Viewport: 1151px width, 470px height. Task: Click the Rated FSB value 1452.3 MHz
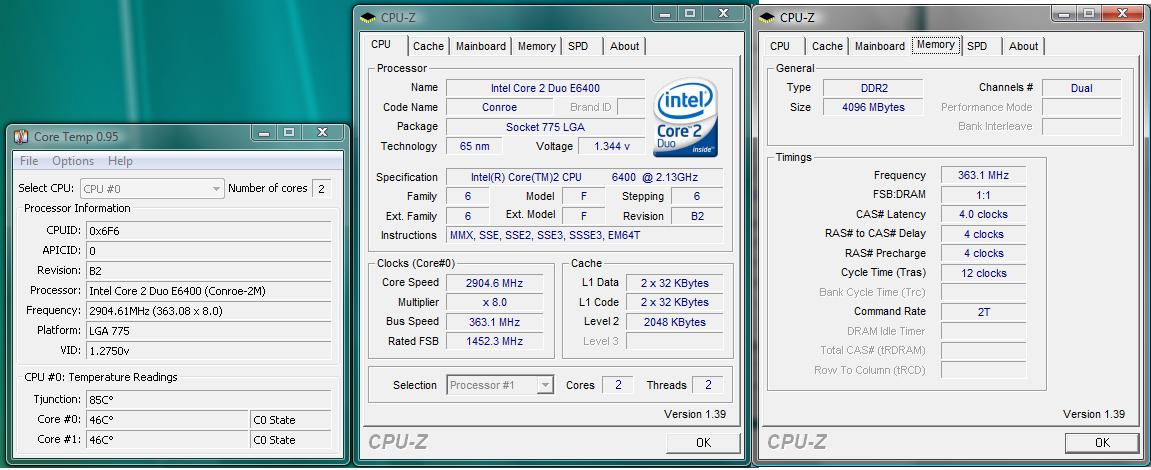[494, 341]
